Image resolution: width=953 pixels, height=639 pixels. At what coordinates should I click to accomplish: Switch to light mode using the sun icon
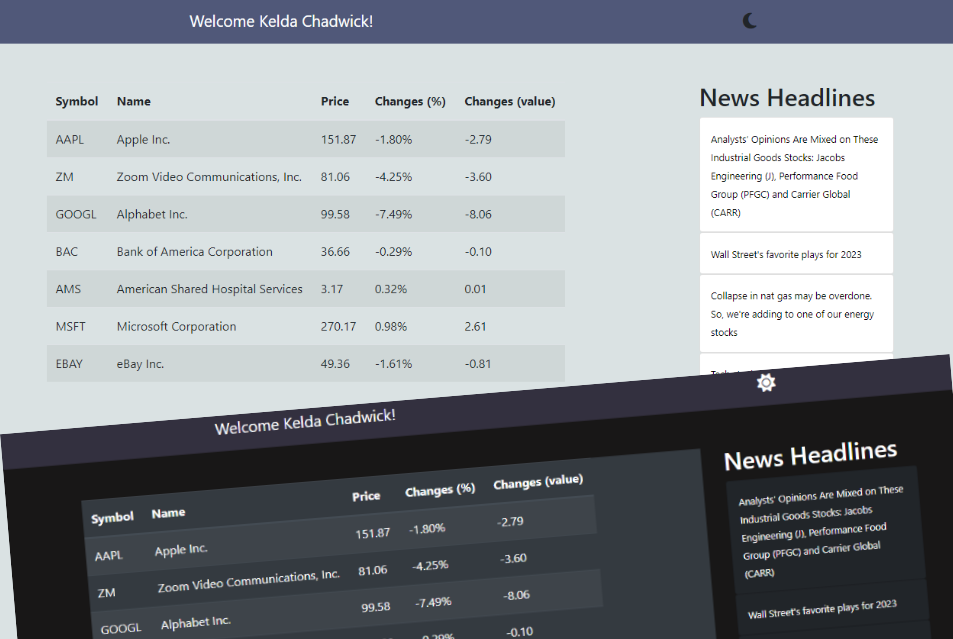tap(766, 382)
